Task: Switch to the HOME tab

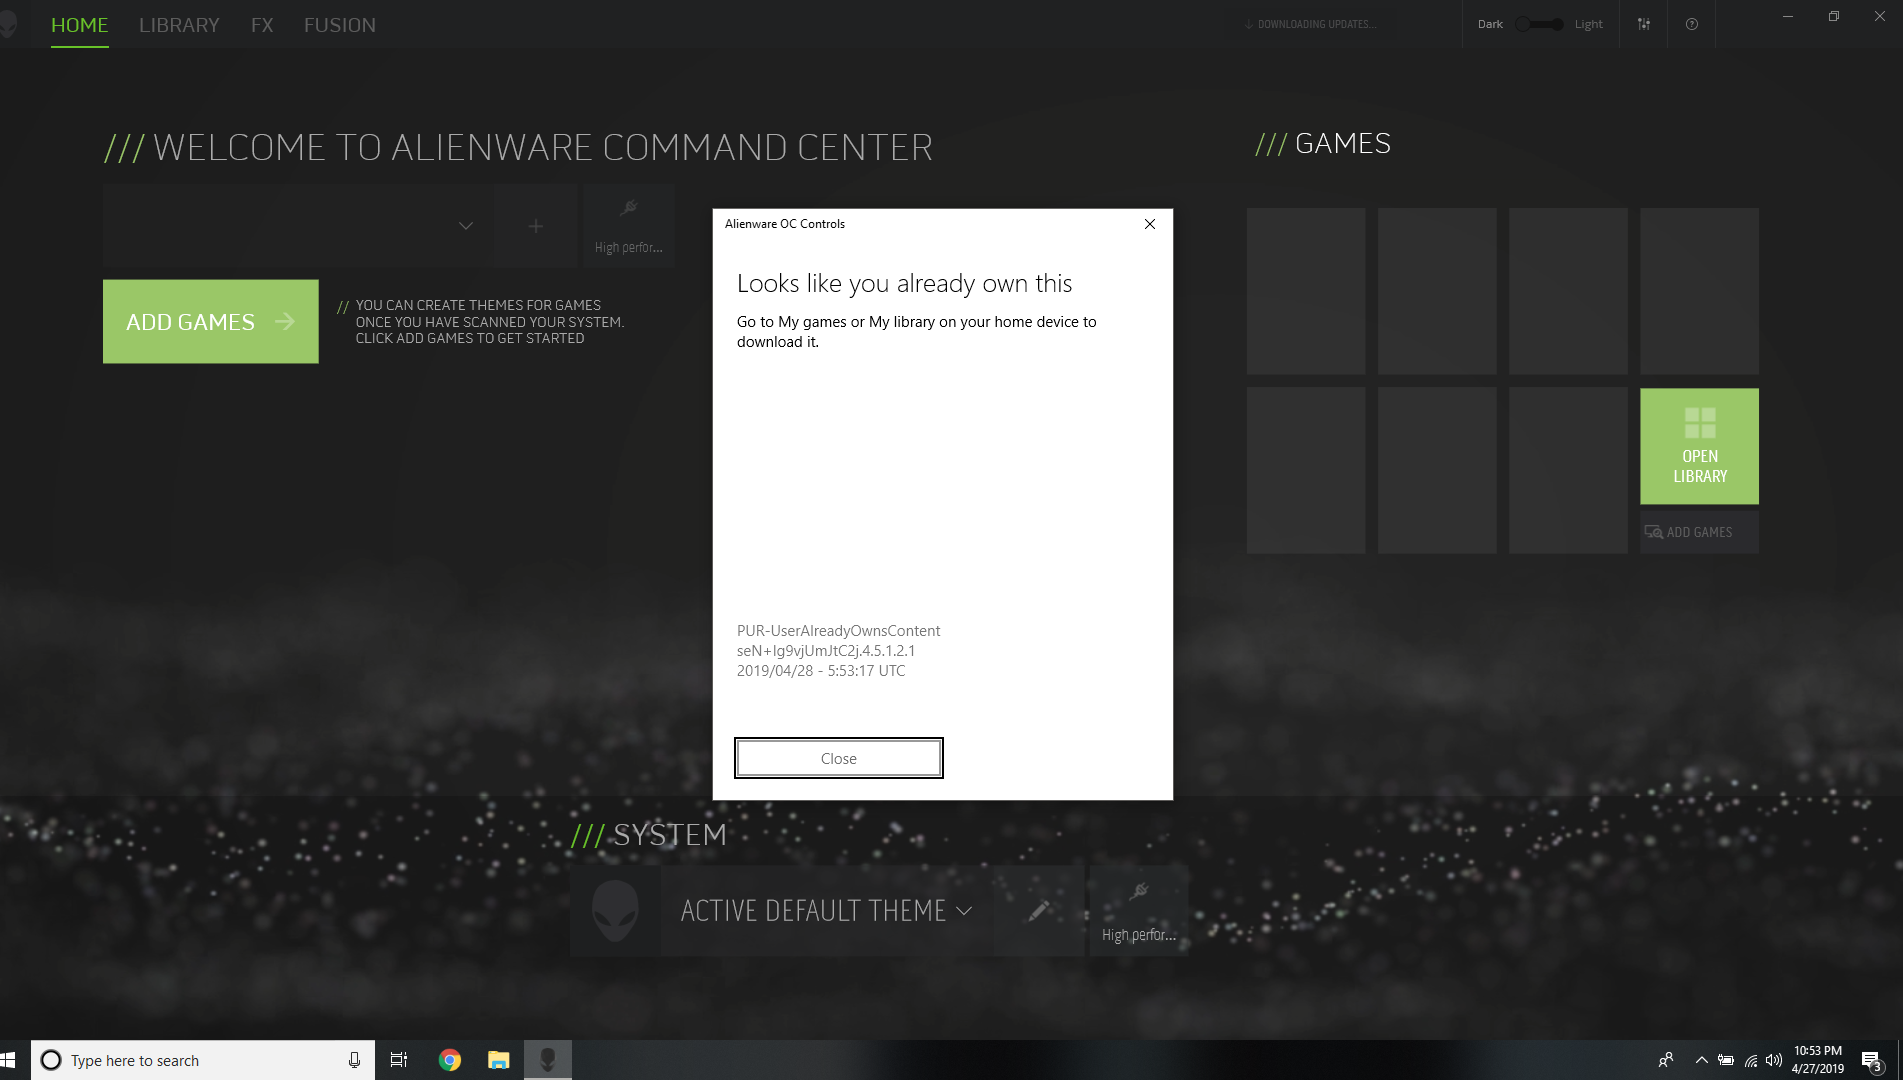Action: coord(79,25)
